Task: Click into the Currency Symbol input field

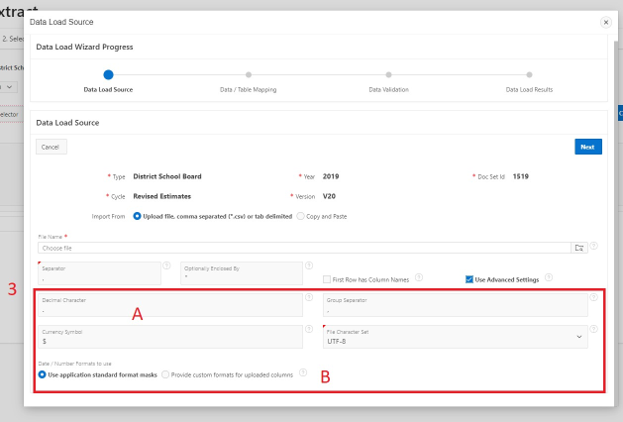Action: tap(168, 340)
